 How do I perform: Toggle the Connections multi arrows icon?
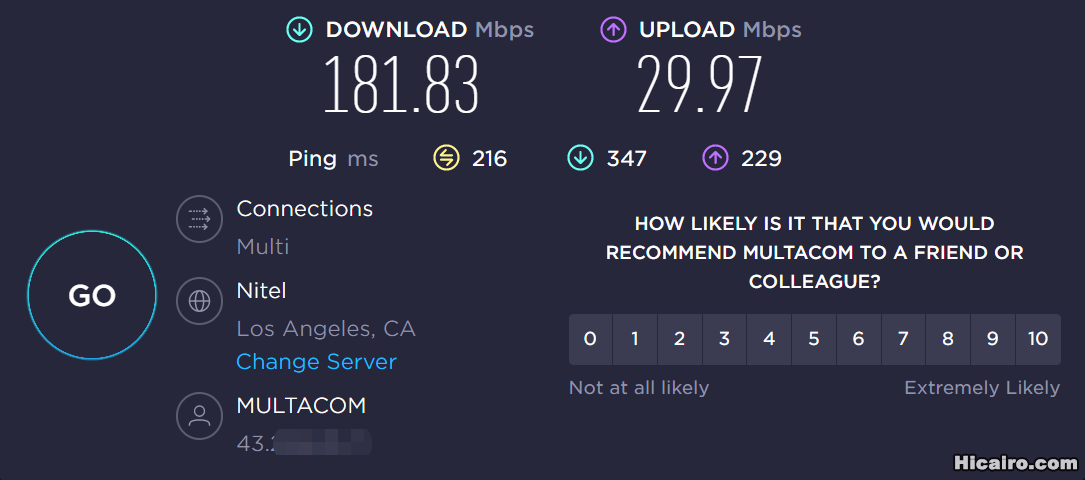click(x=199, y=219)
